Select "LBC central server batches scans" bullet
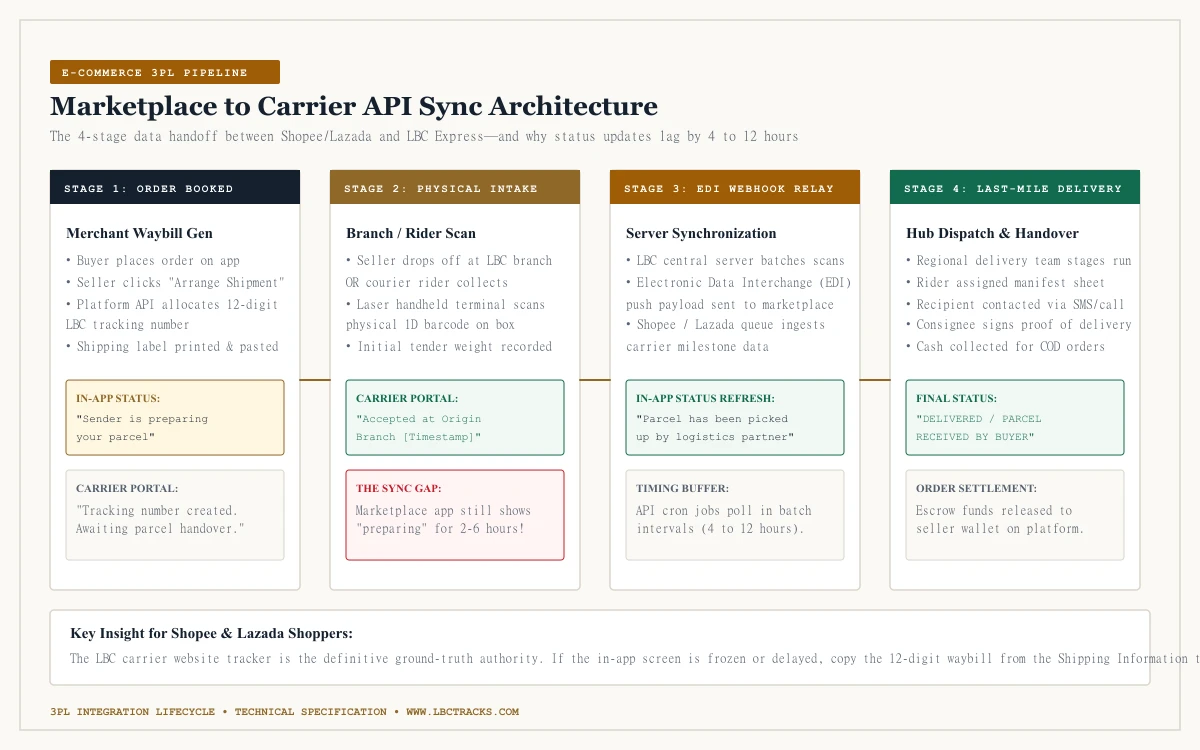 point(735,261)
